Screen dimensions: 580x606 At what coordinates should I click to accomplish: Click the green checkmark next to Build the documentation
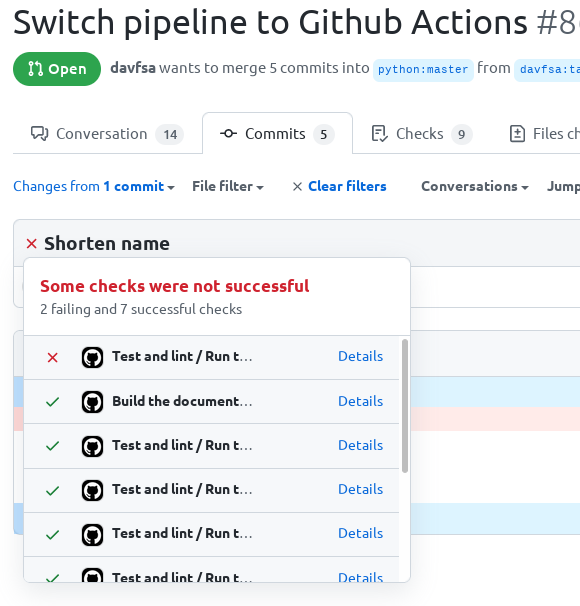(x=53, y=402)
